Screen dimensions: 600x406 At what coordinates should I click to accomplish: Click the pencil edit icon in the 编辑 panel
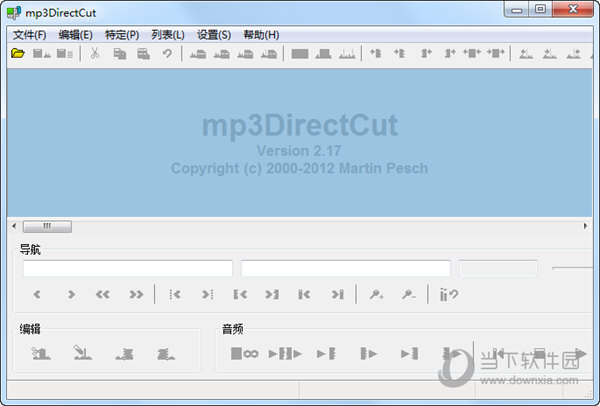(x=82, y=352)
